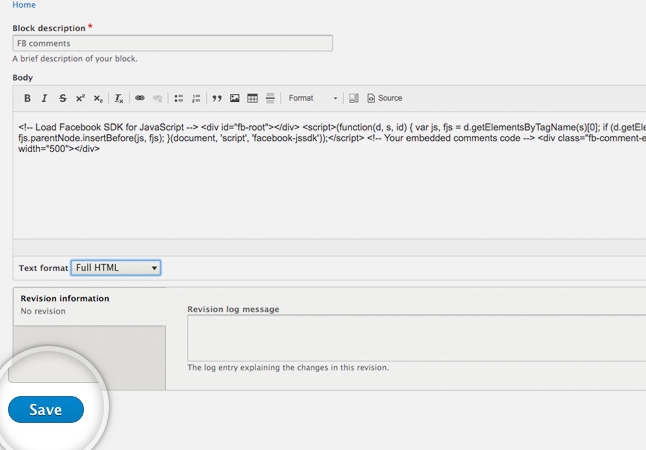Image resolution: width=646 pixels, height=450 pixels.
Task: Insert a link using the link icon
Action: point(140,98)
